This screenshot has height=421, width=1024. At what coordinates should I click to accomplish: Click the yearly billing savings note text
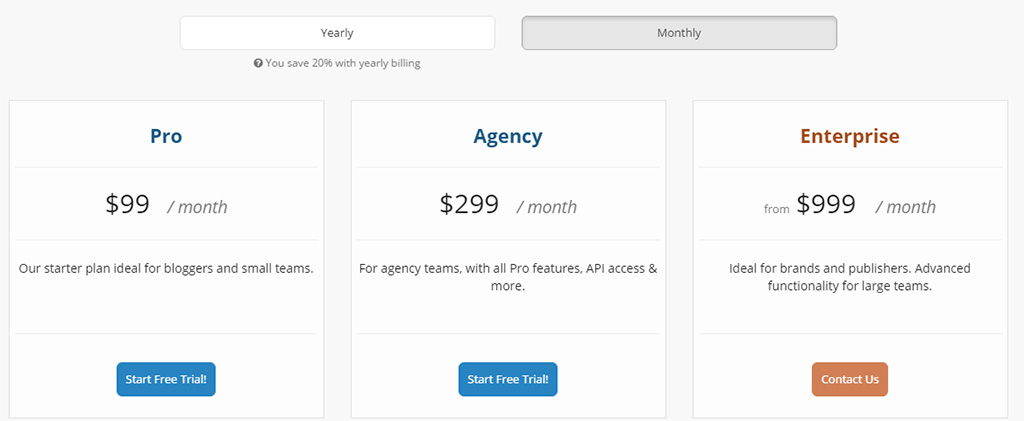343,63
